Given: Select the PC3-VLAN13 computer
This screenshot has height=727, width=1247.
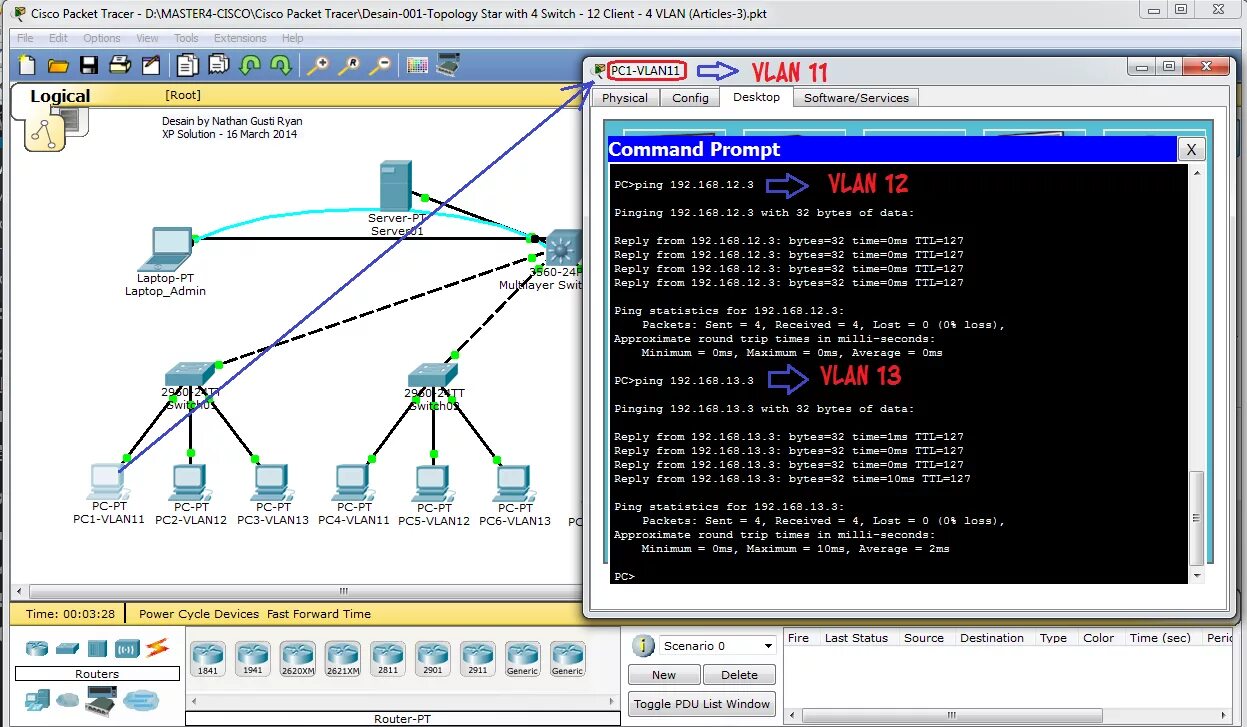Looking at the screenshot, I should tap(271, 481).
